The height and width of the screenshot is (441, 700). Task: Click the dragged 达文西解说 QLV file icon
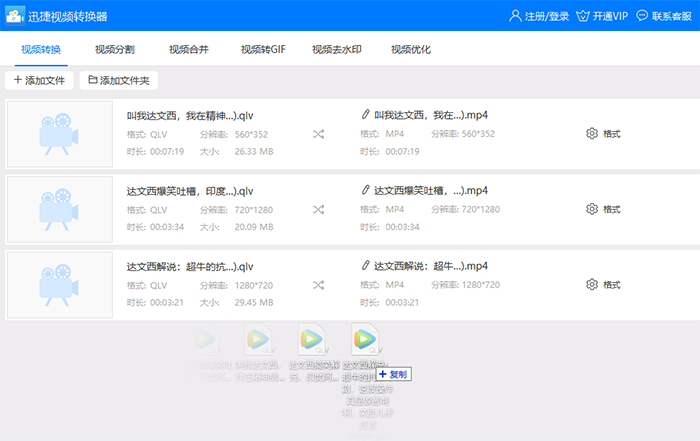(365, 340)
